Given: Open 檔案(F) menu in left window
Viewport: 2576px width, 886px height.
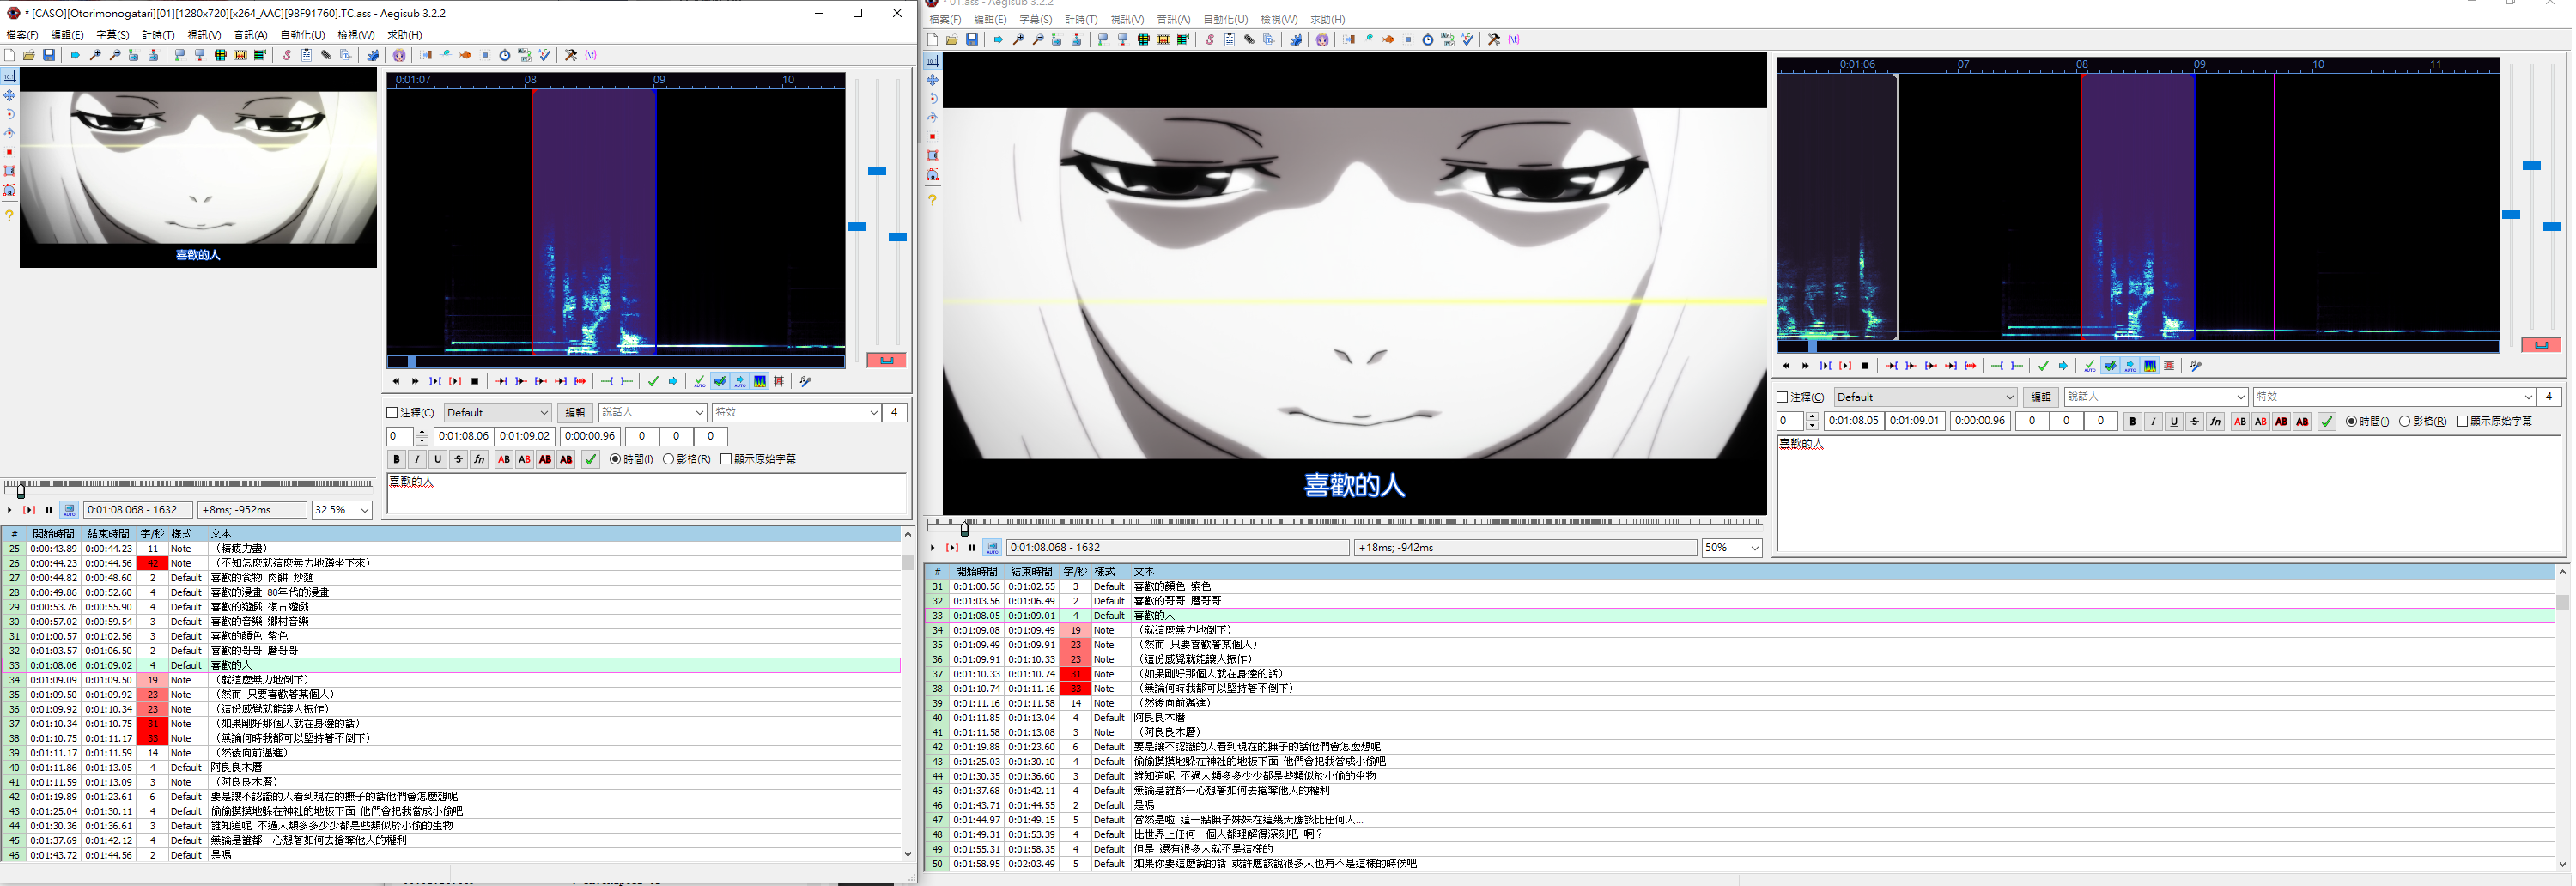Looking at the screenshot, I should coord(22,35).
